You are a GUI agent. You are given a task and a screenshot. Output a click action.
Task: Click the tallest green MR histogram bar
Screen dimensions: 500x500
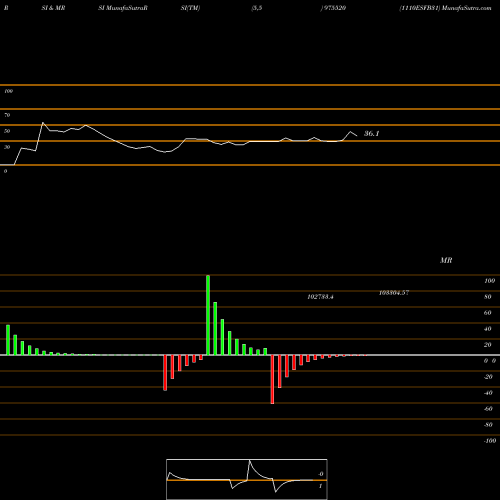(x=208, y=315)
